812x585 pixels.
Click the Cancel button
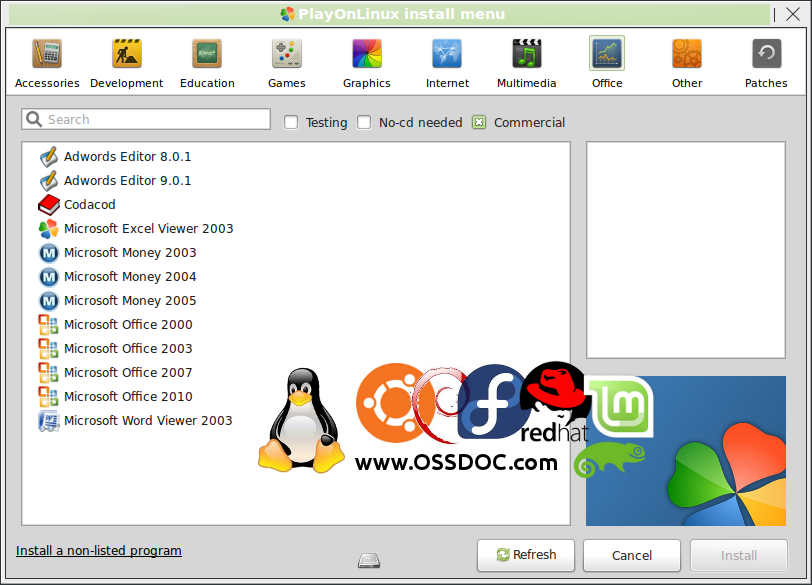point(632,555)
